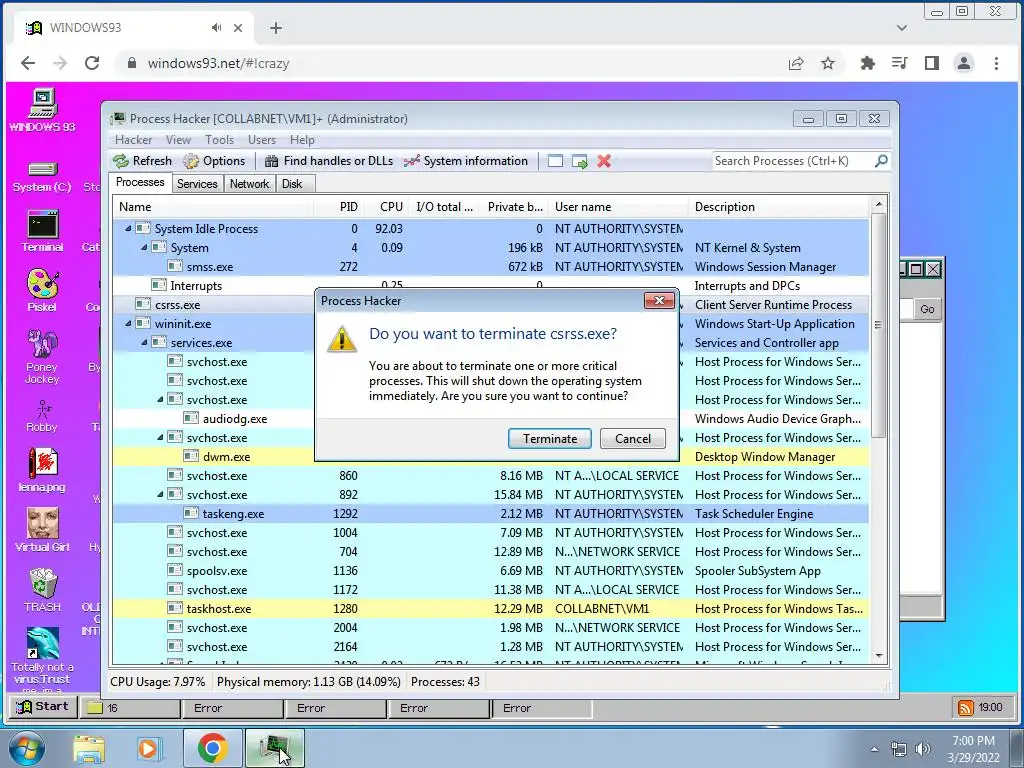Screen dimensions: 1024x768
Task: Click the find window toolbar icon
Action: (x=555, y=161)
